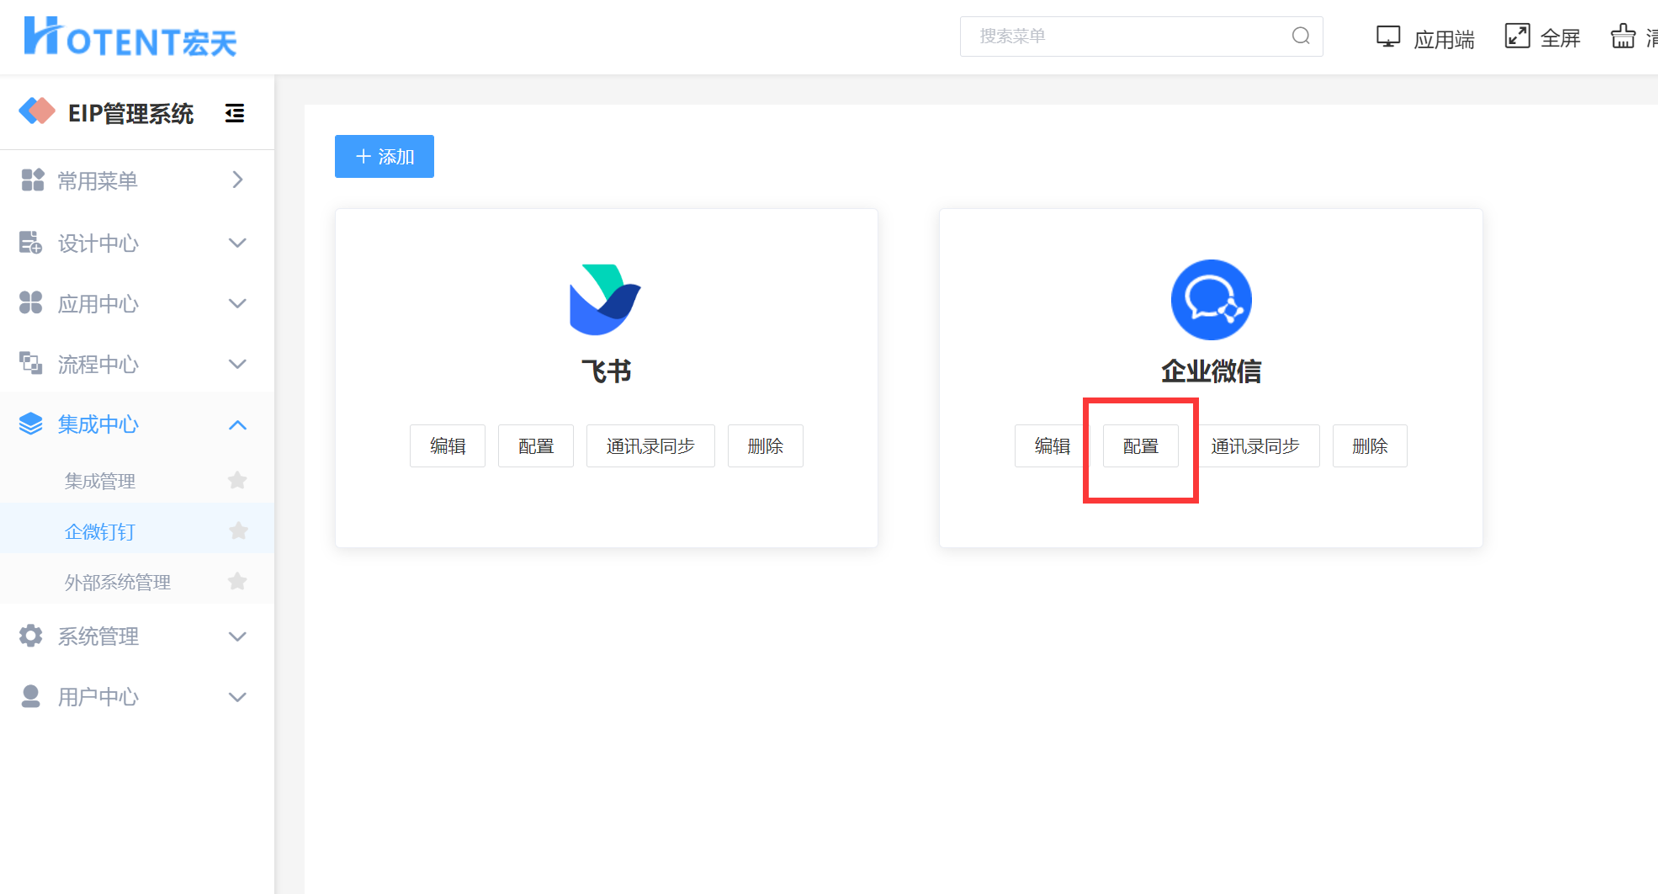Expand the 流程中心 chevron
The height and width of the screenshot is (894, 1658).
pos(237,364)
